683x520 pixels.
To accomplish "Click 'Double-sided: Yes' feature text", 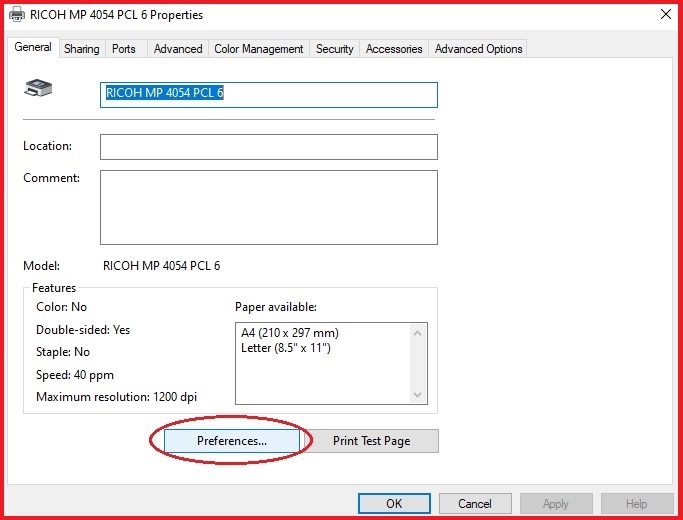I will (x=83, y=330).
